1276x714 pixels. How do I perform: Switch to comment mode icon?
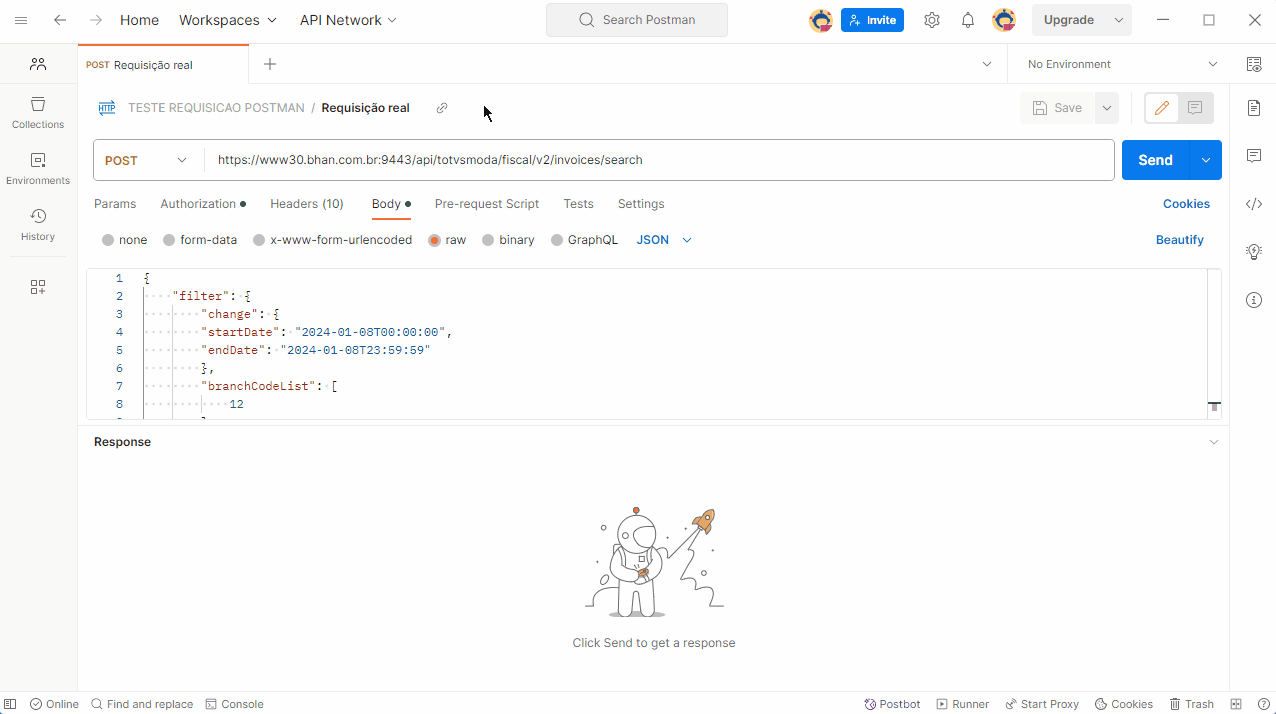click(1195, 108)
